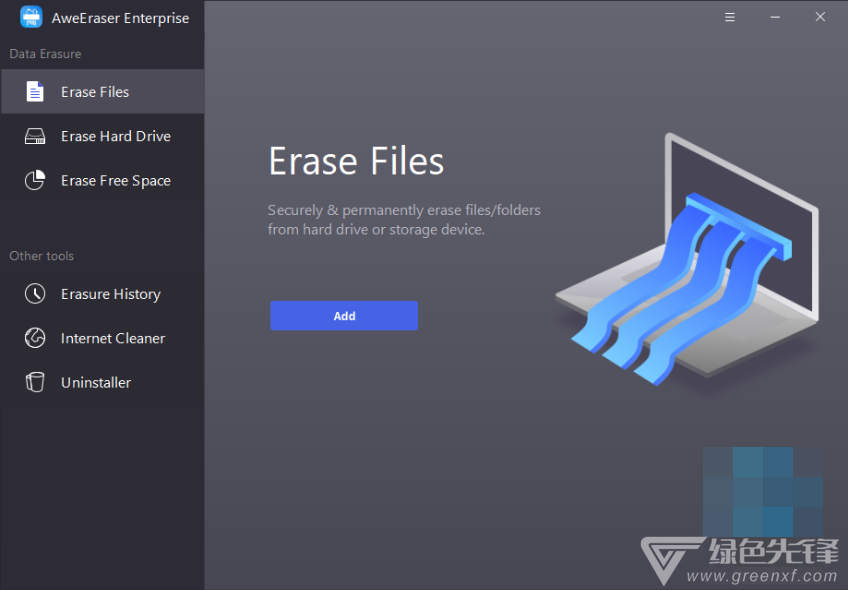Click the Erasure History clock icon
848x590 pixels.
tap(35, 294)
